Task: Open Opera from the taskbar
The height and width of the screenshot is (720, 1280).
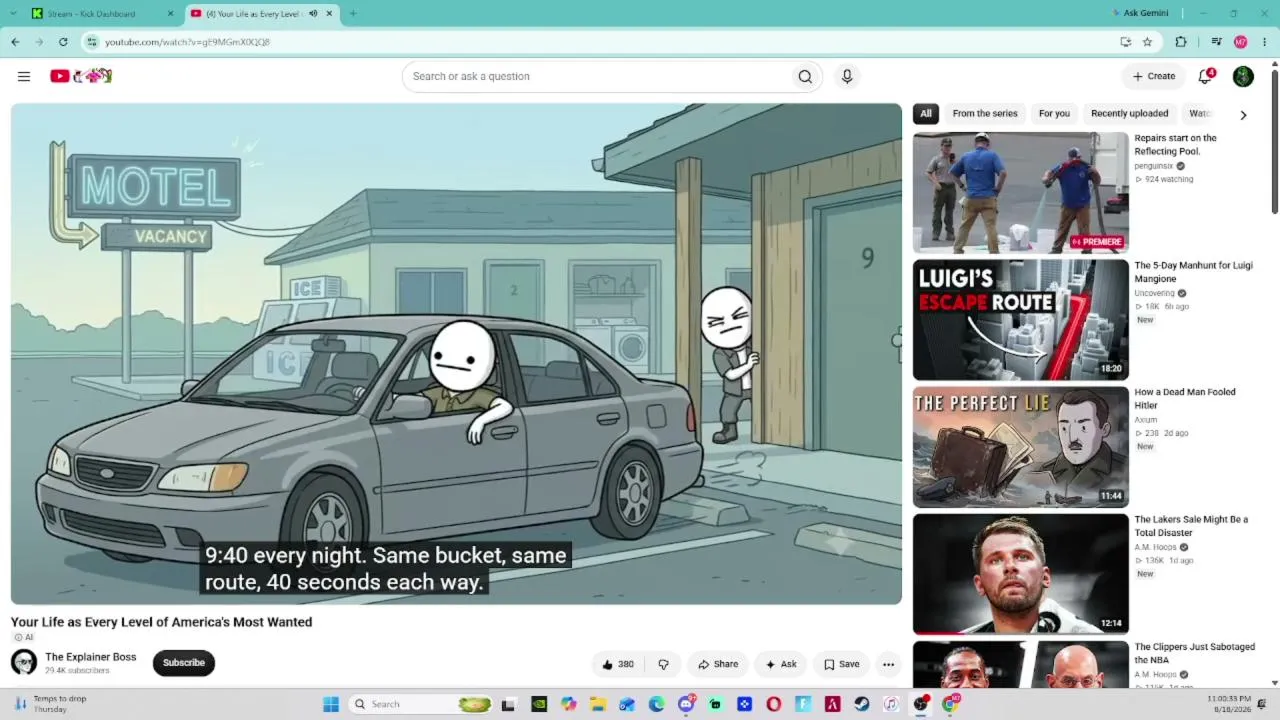Action: coord(773,704)
